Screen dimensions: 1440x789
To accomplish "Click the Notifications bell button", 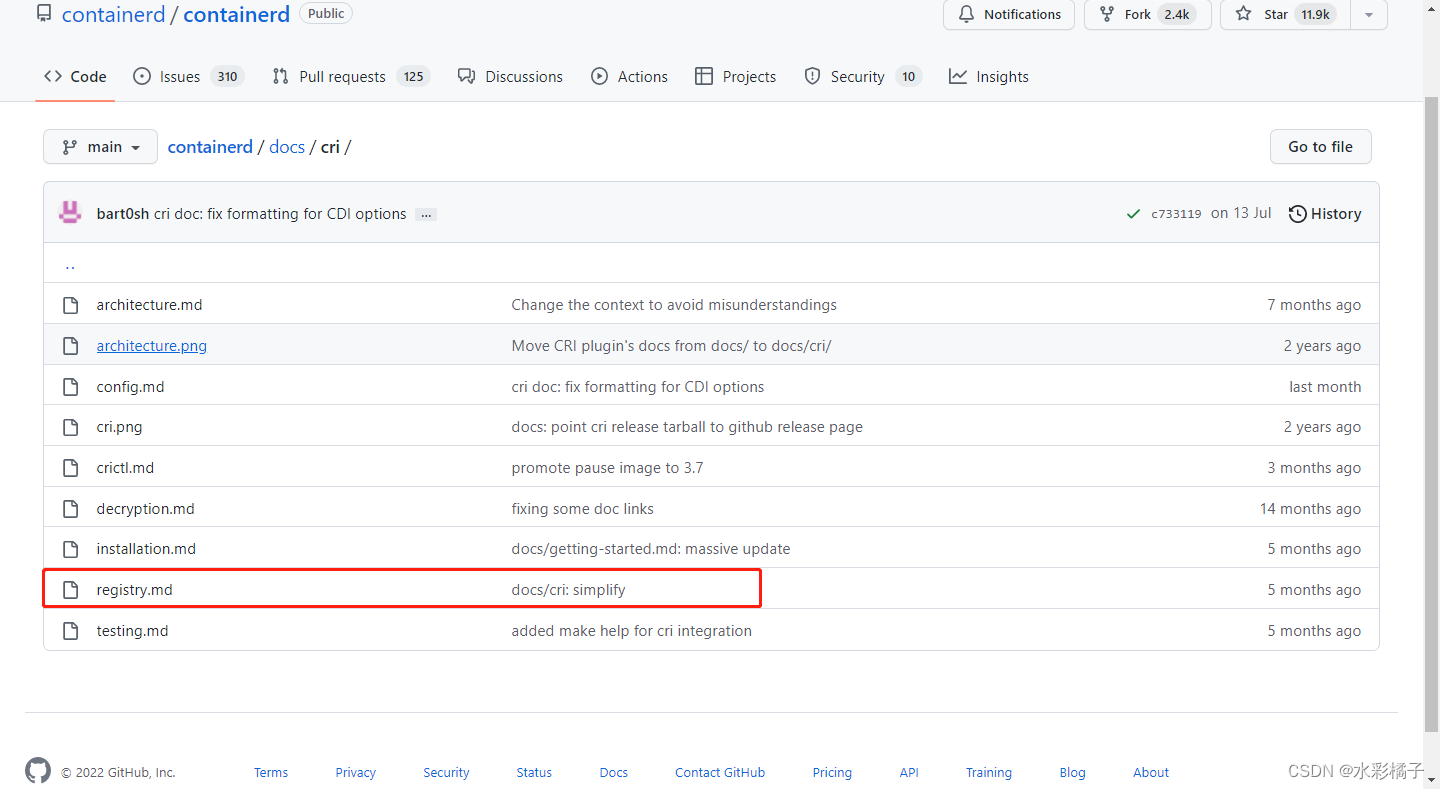I will [1009, 14].
